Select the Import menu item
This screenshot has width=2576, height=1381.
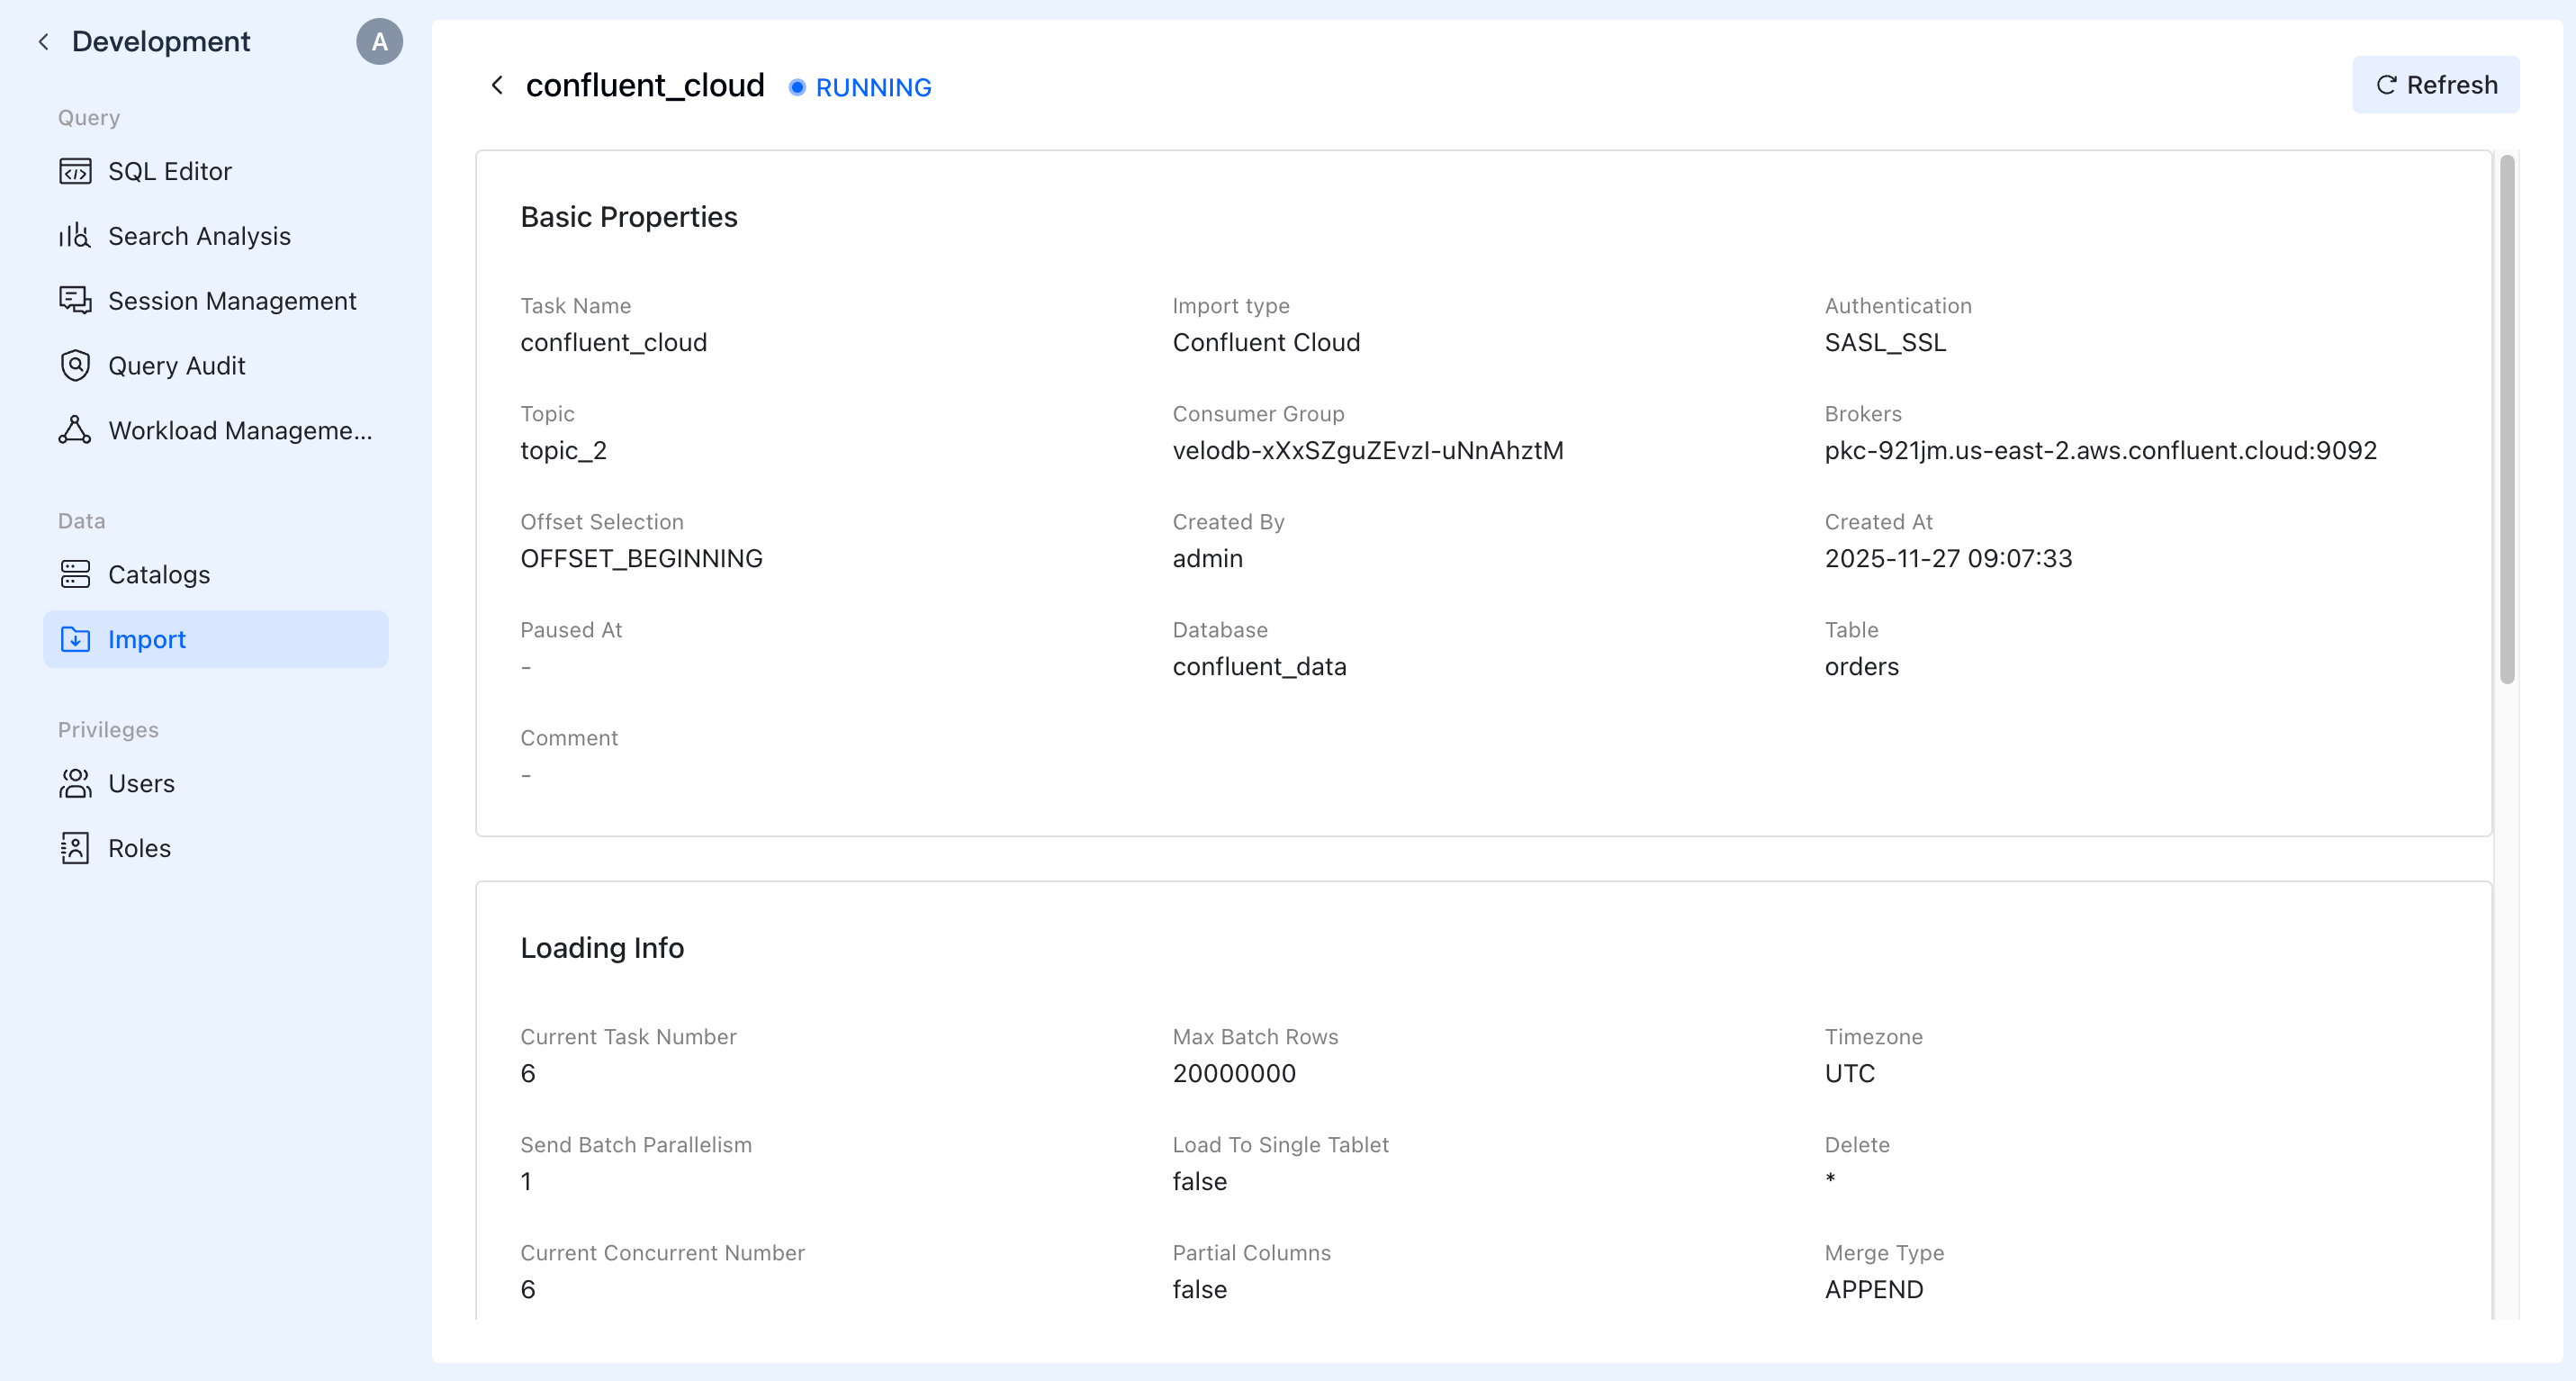tap(146, 639)
